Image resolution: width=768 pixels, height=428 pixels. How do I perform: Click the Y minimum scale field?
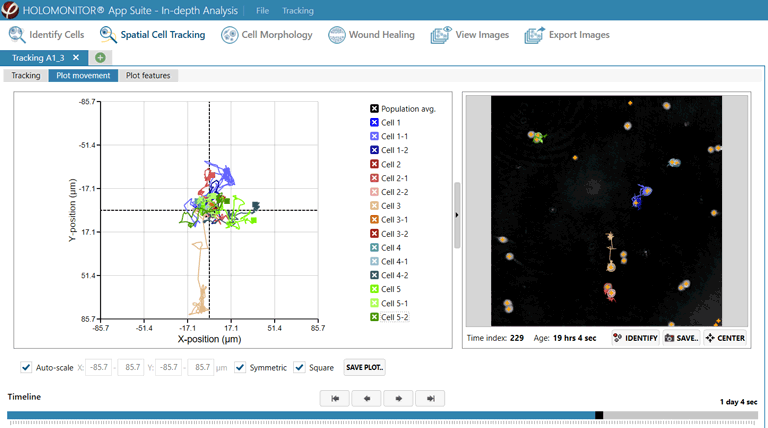tap(168, 367)
